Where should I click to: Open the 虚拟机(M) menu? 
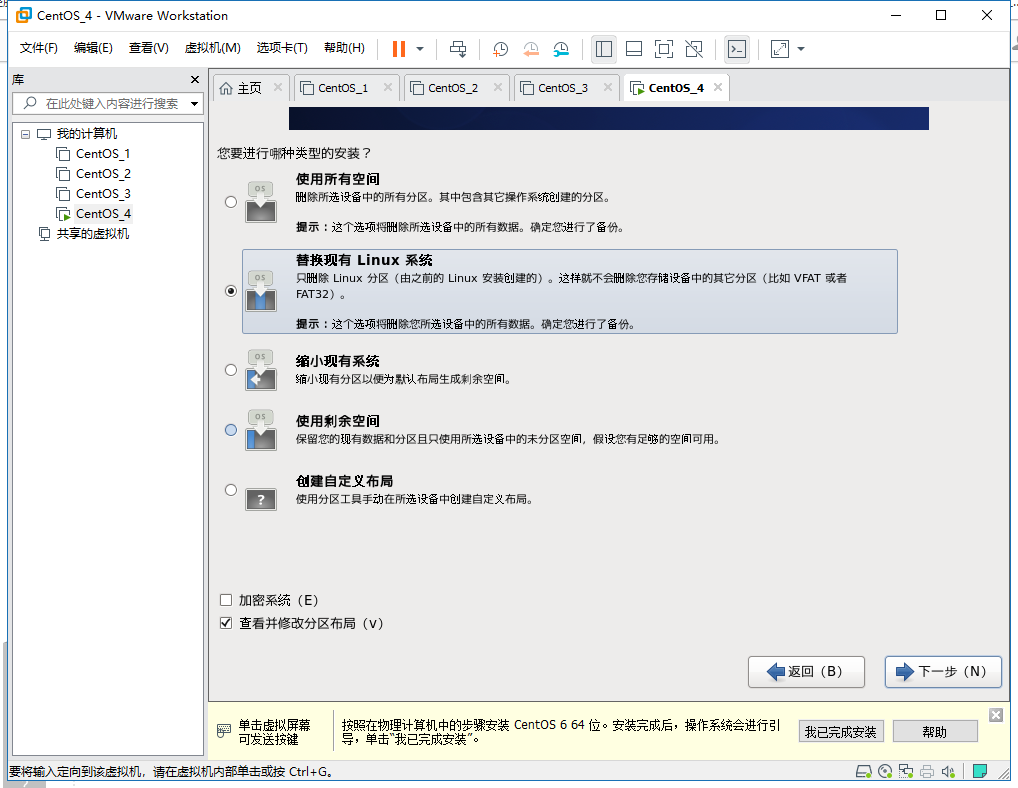[212, 48]
